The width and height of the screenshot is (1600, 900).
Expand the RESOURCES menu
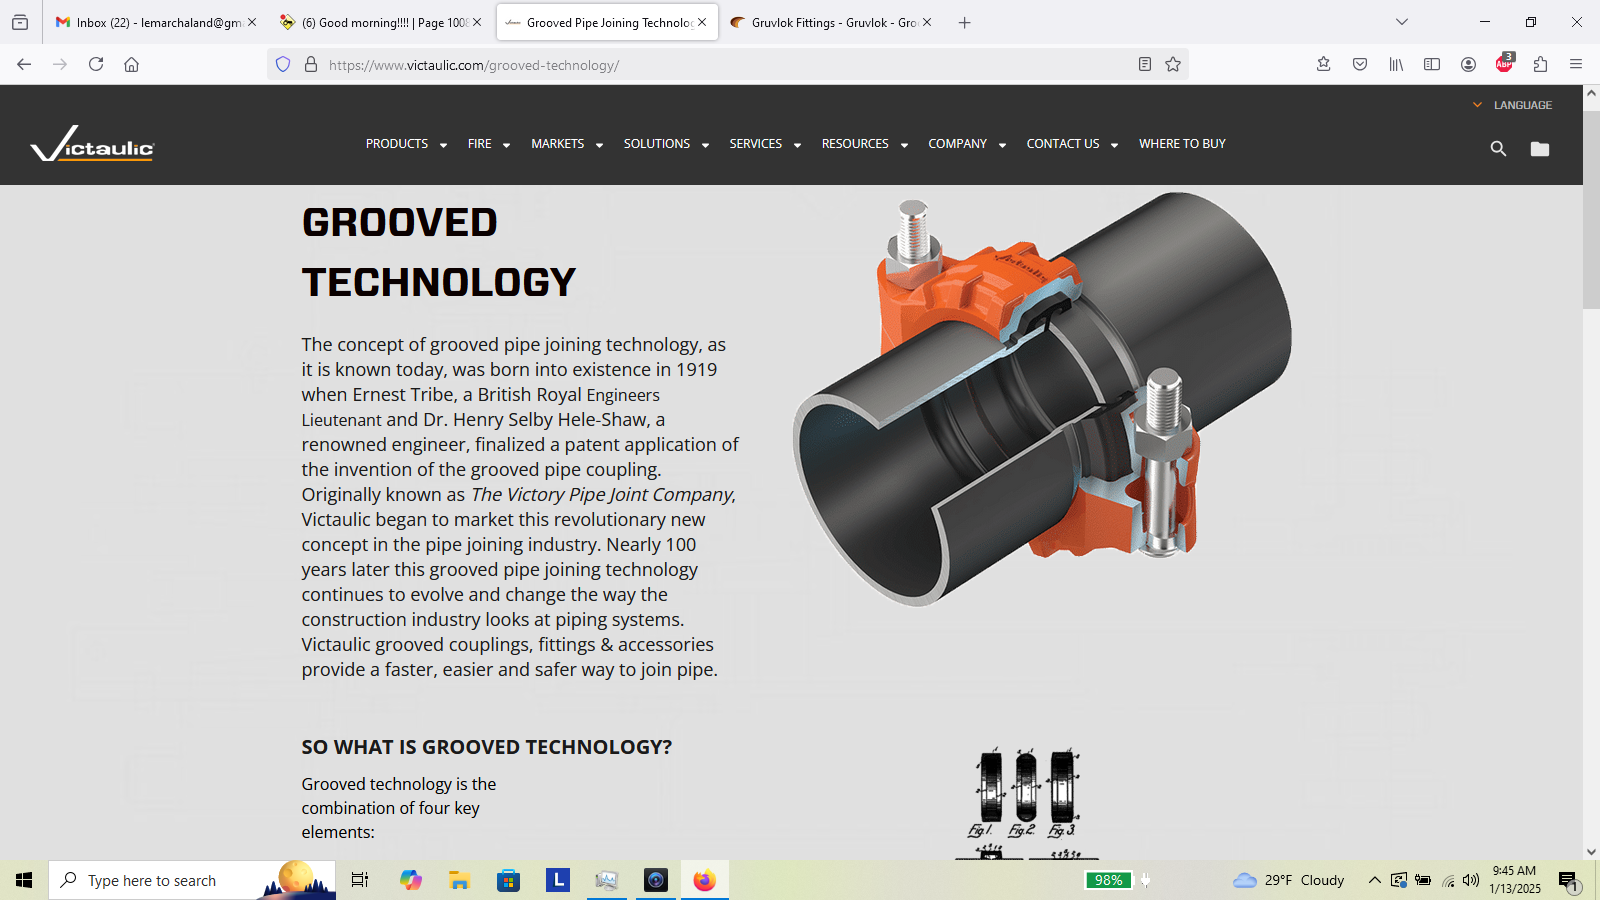865,144
